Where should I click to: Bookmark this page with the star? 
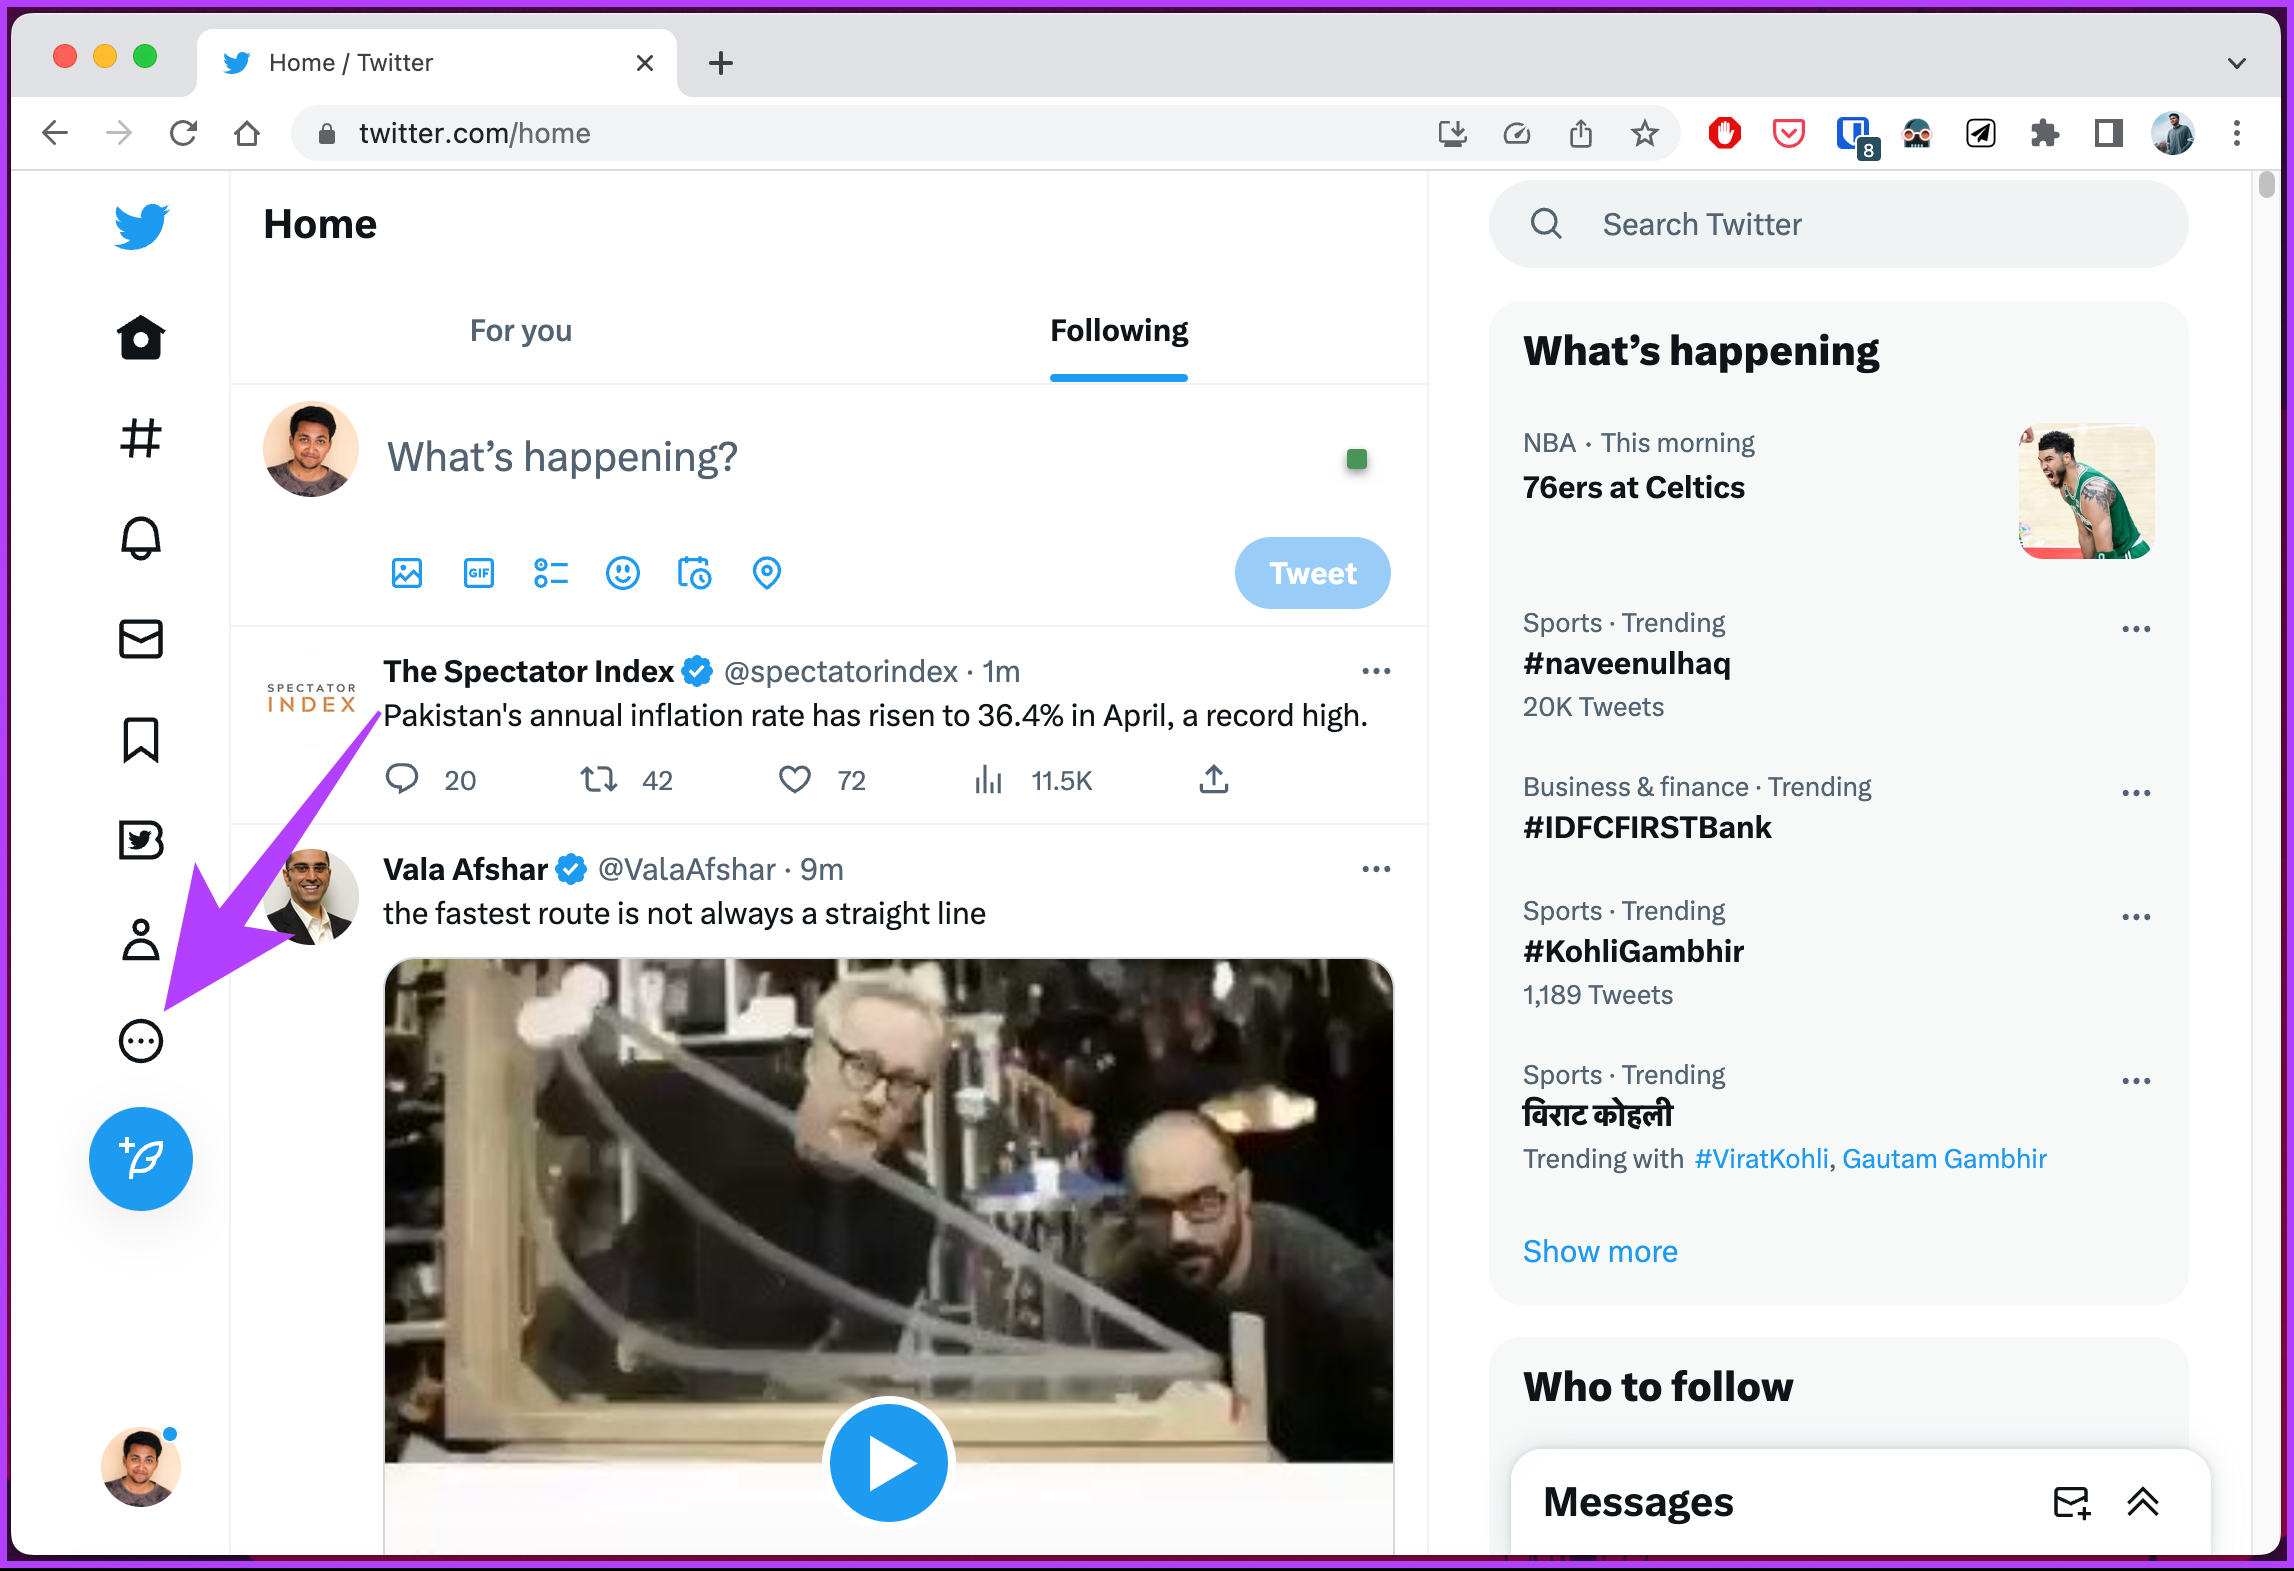point(1644,133)
